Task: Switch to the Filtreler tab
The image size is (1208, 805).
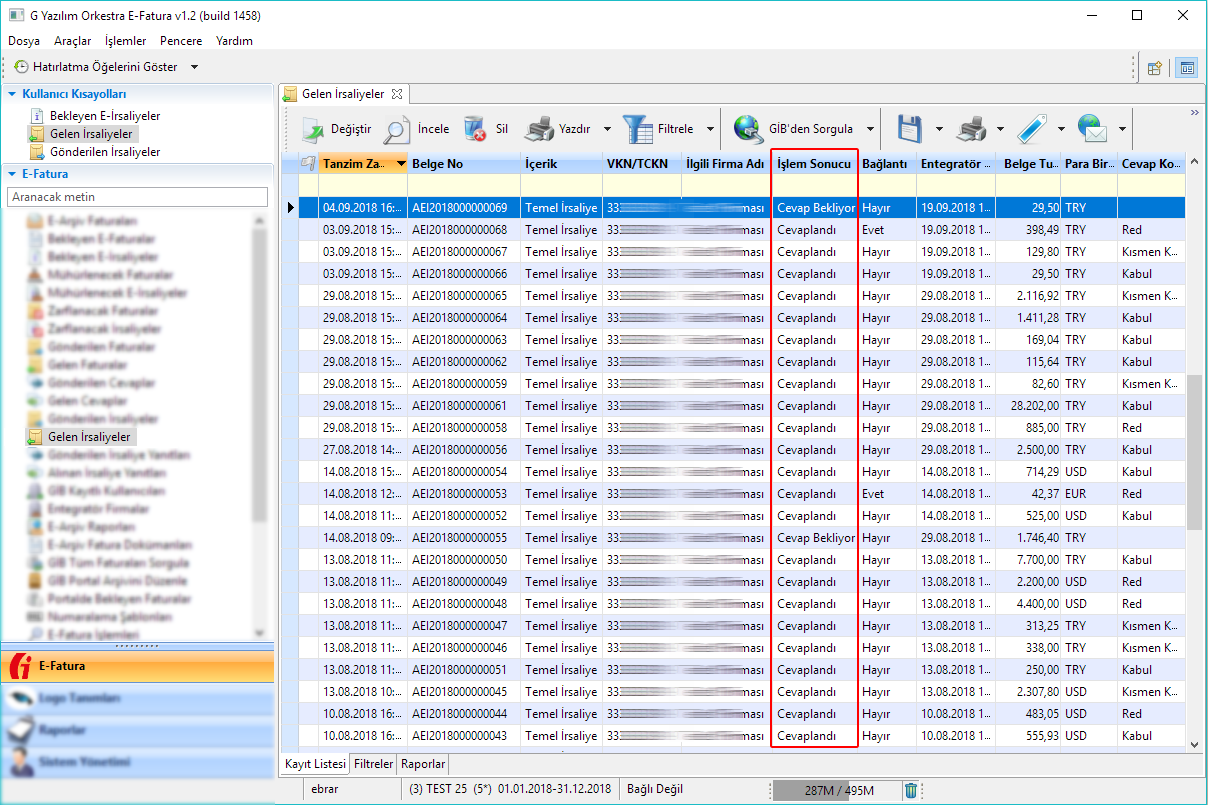Action: (373, 764)
